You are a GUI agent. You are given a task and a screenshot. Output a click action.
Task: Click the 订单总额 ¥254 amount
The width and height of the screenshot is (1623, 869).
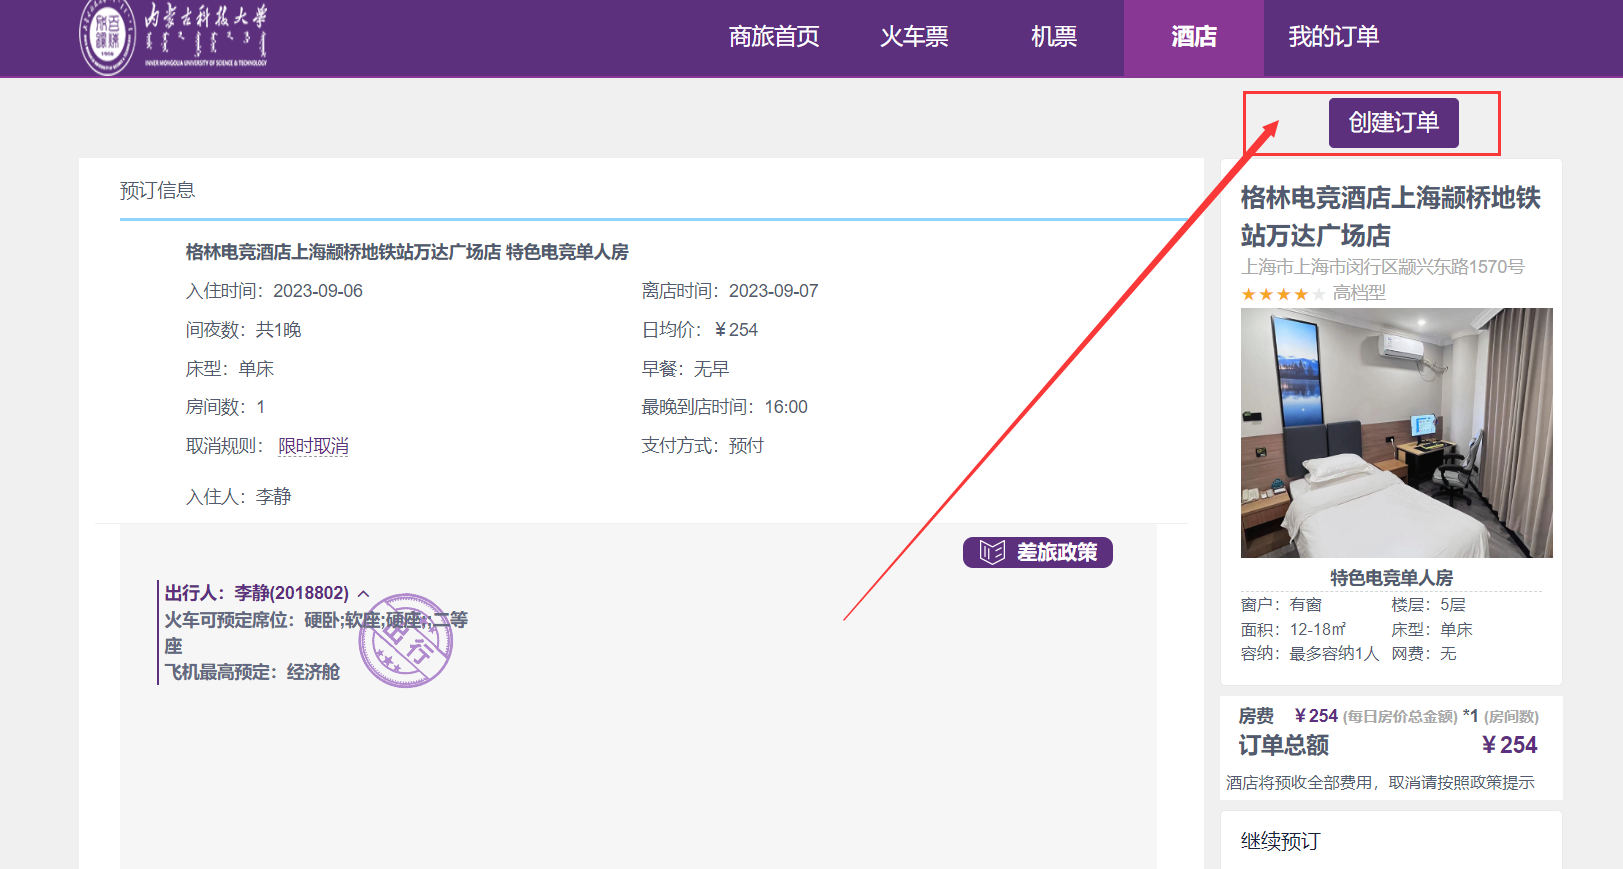[x=1509, y=745]
